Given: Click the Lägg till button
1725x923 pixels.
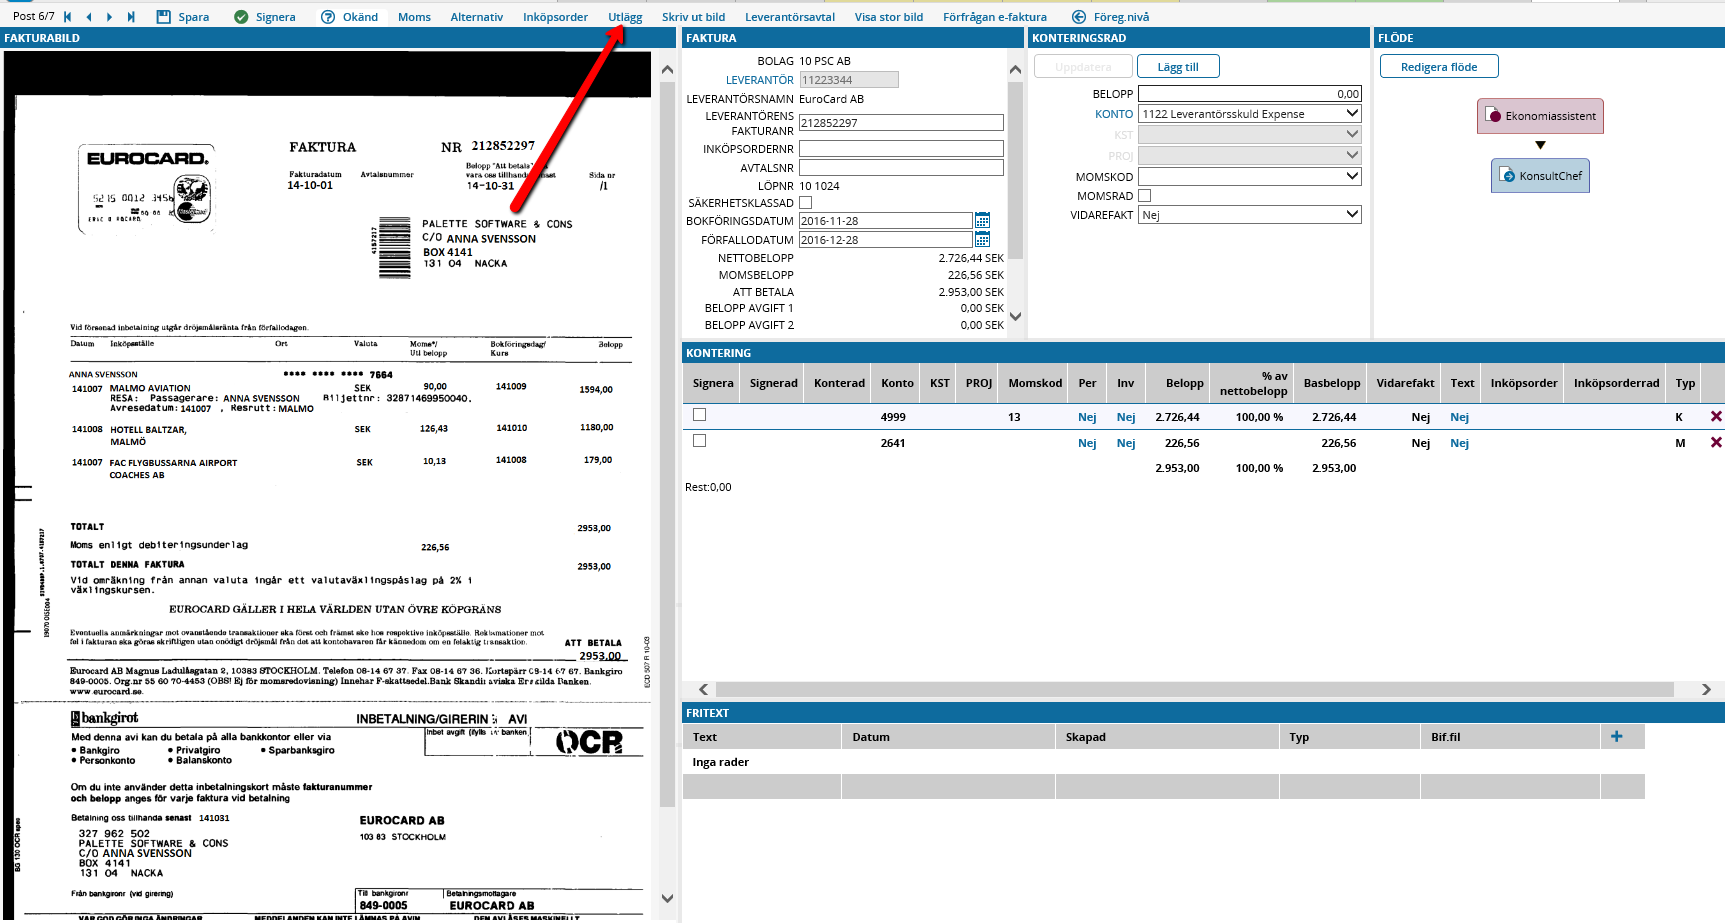Looking at the screenshot, I should pos(1178,66).
